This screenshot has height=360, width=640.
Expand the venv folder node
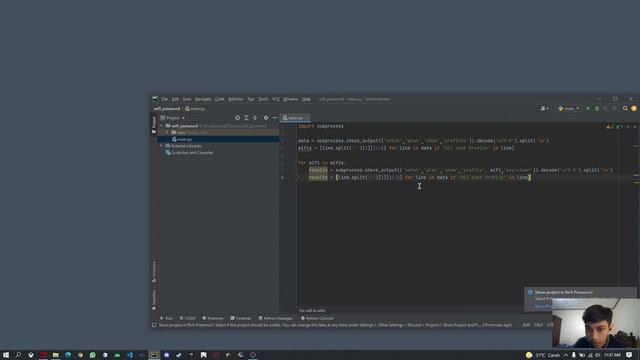click(x=167, y=133)
